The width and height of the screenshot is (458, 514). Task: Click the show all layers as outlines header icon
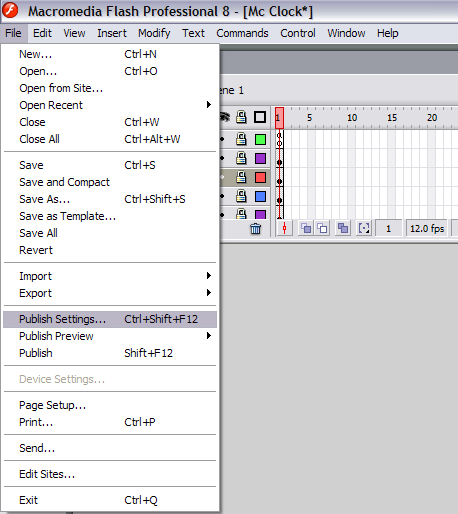coord(260,117)
